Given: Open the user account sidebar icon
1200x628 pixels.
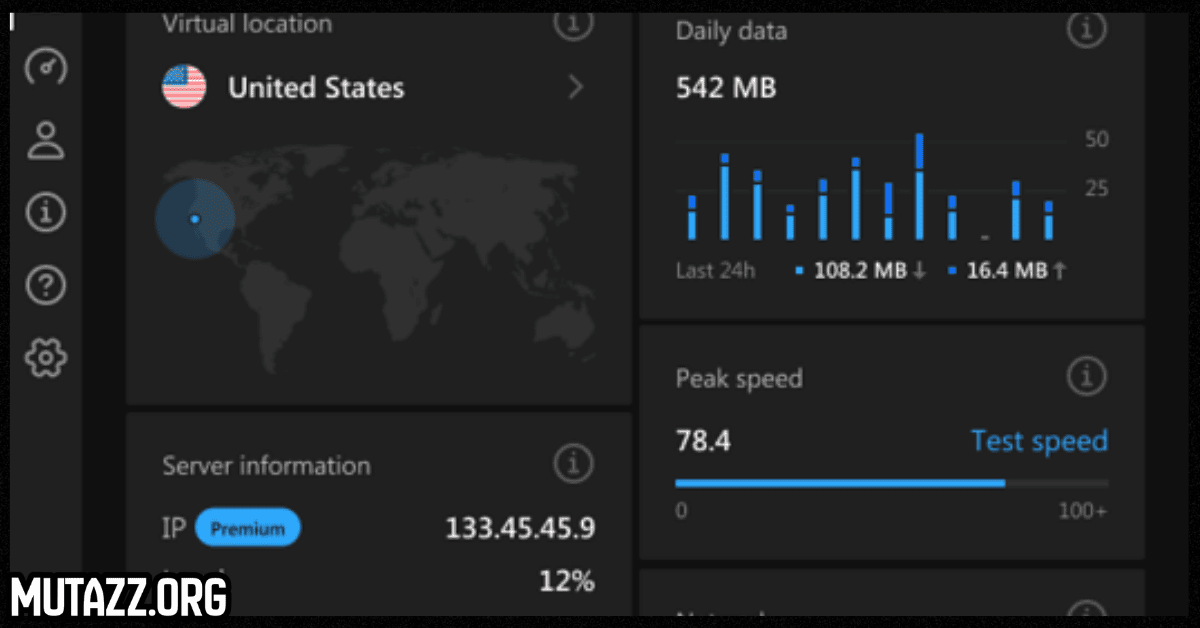Looking at the screenshot, I should pyautogui.click(x=45, y=140).
